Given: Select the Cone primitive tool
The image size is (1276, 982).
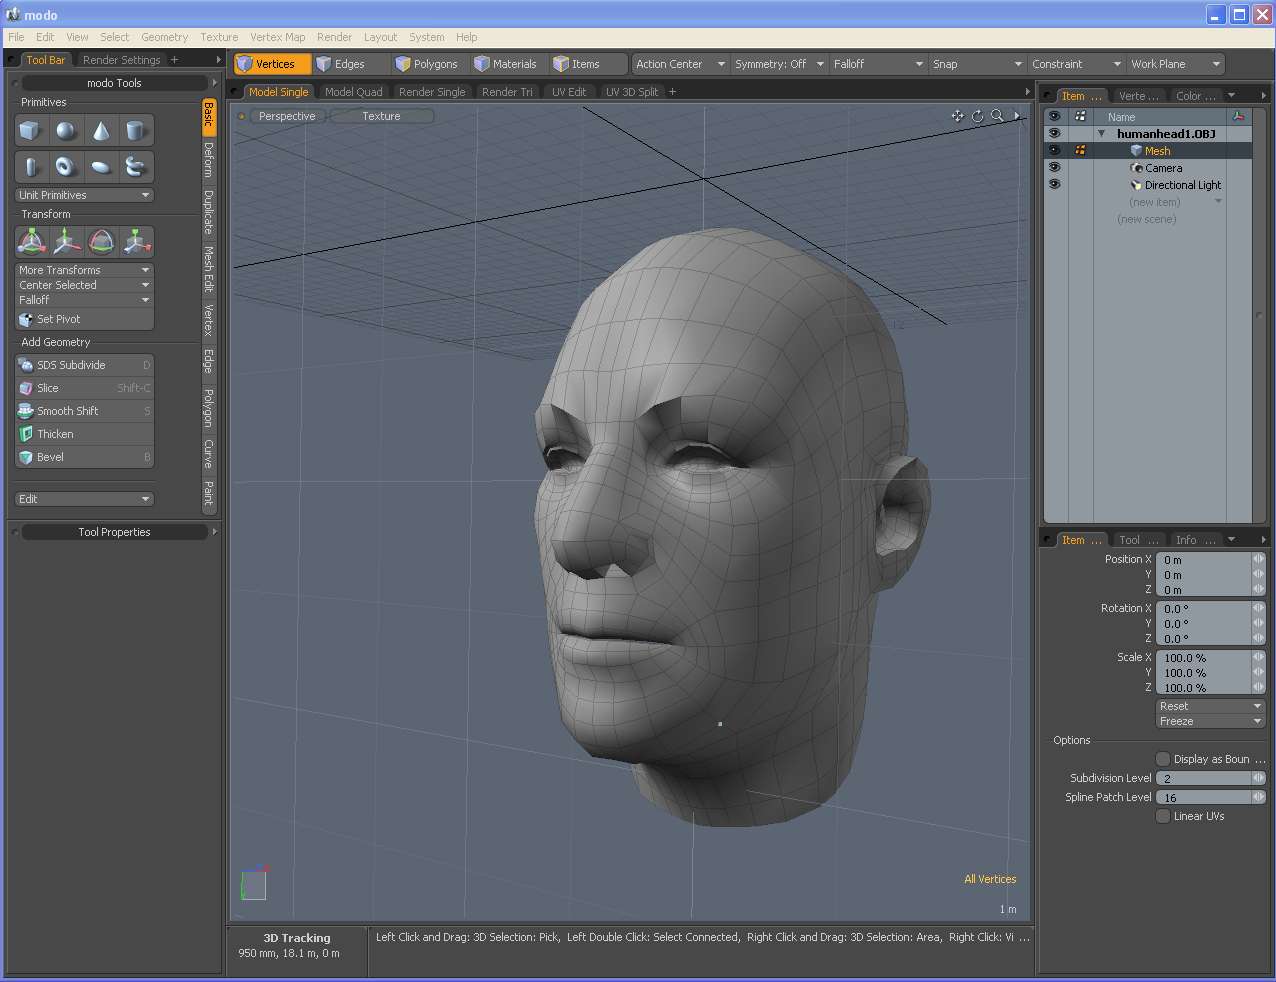Looking at the screenshot, I should coord(101,130).
